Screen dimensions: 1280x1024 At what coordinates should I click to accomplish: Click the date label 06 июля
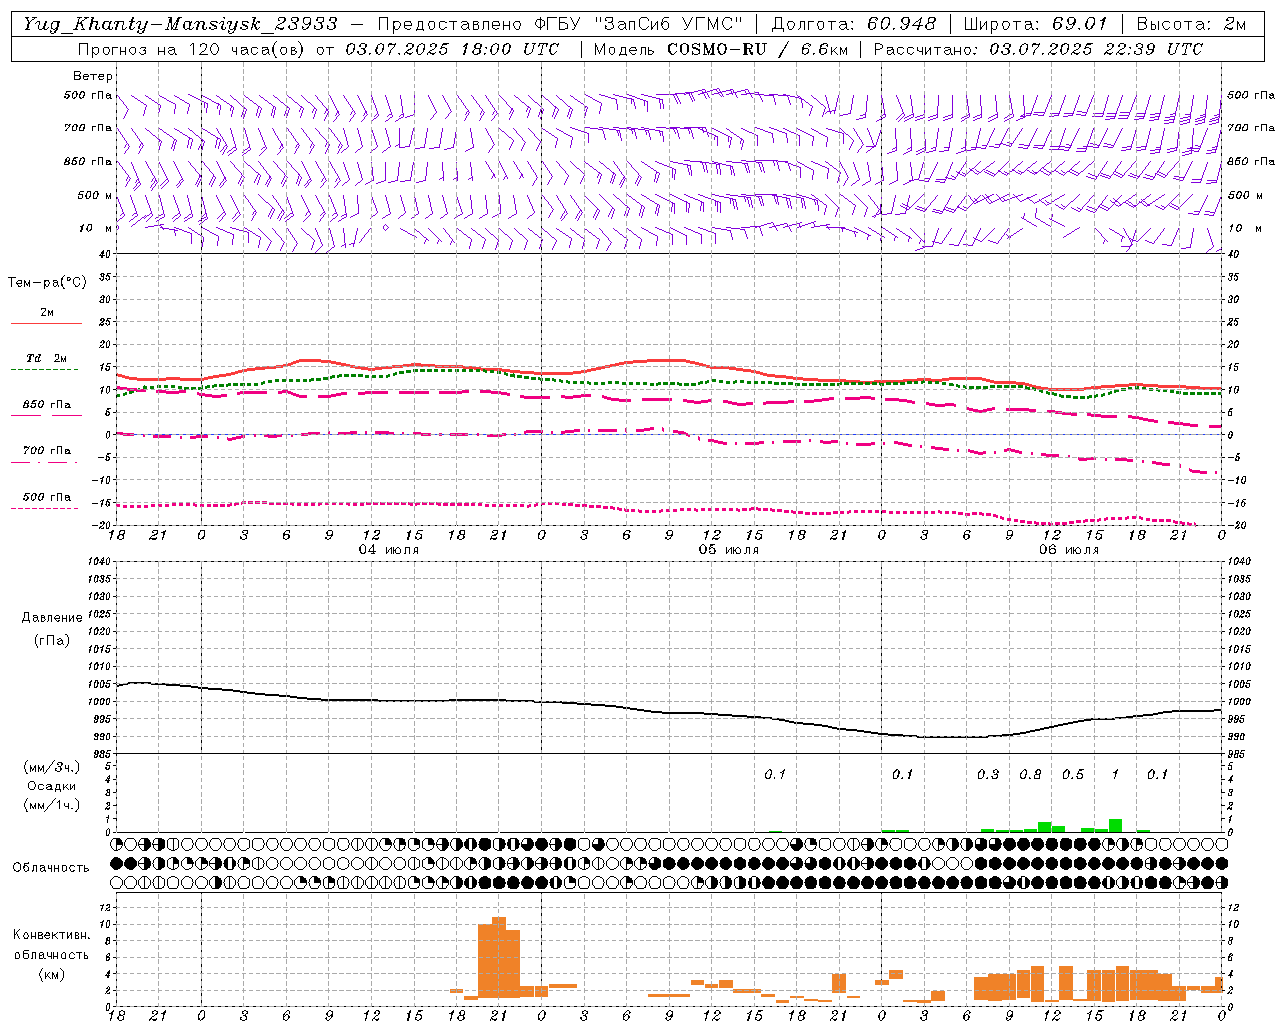click(1069, 550)
